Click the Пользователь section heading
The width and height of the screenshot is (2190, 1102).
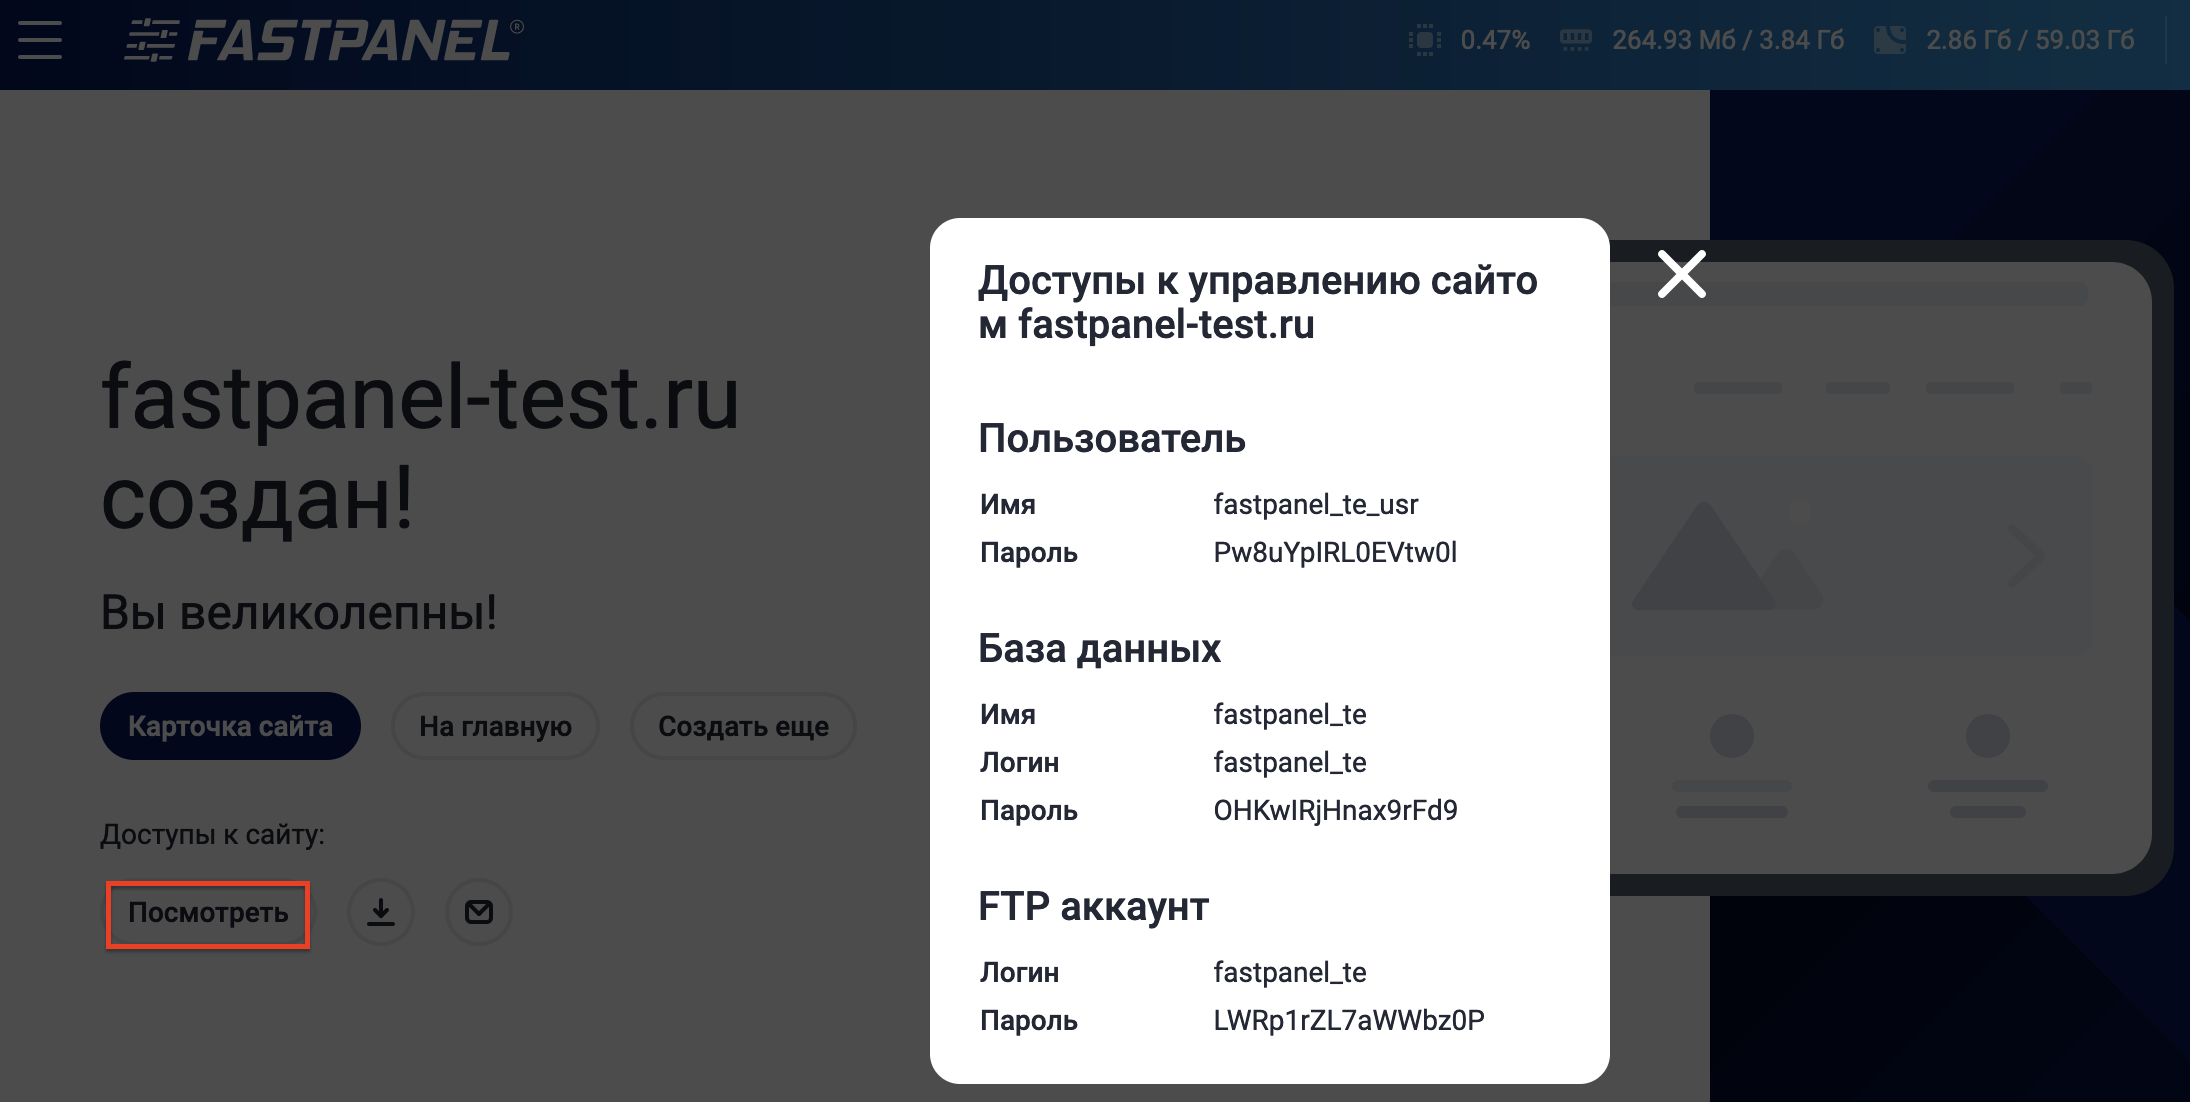(x=1112, y=439)
